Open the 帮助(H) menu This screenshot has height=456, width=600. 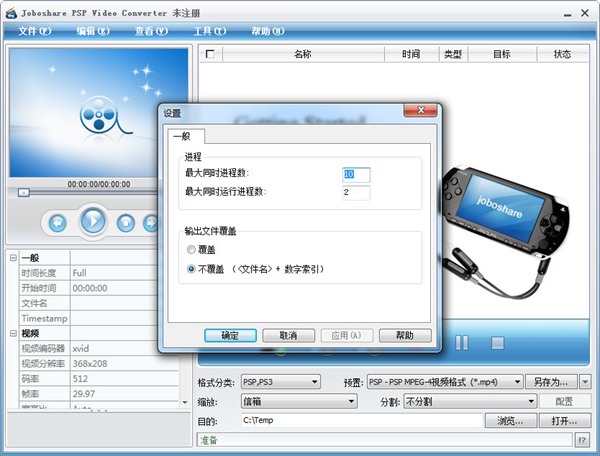268,31
